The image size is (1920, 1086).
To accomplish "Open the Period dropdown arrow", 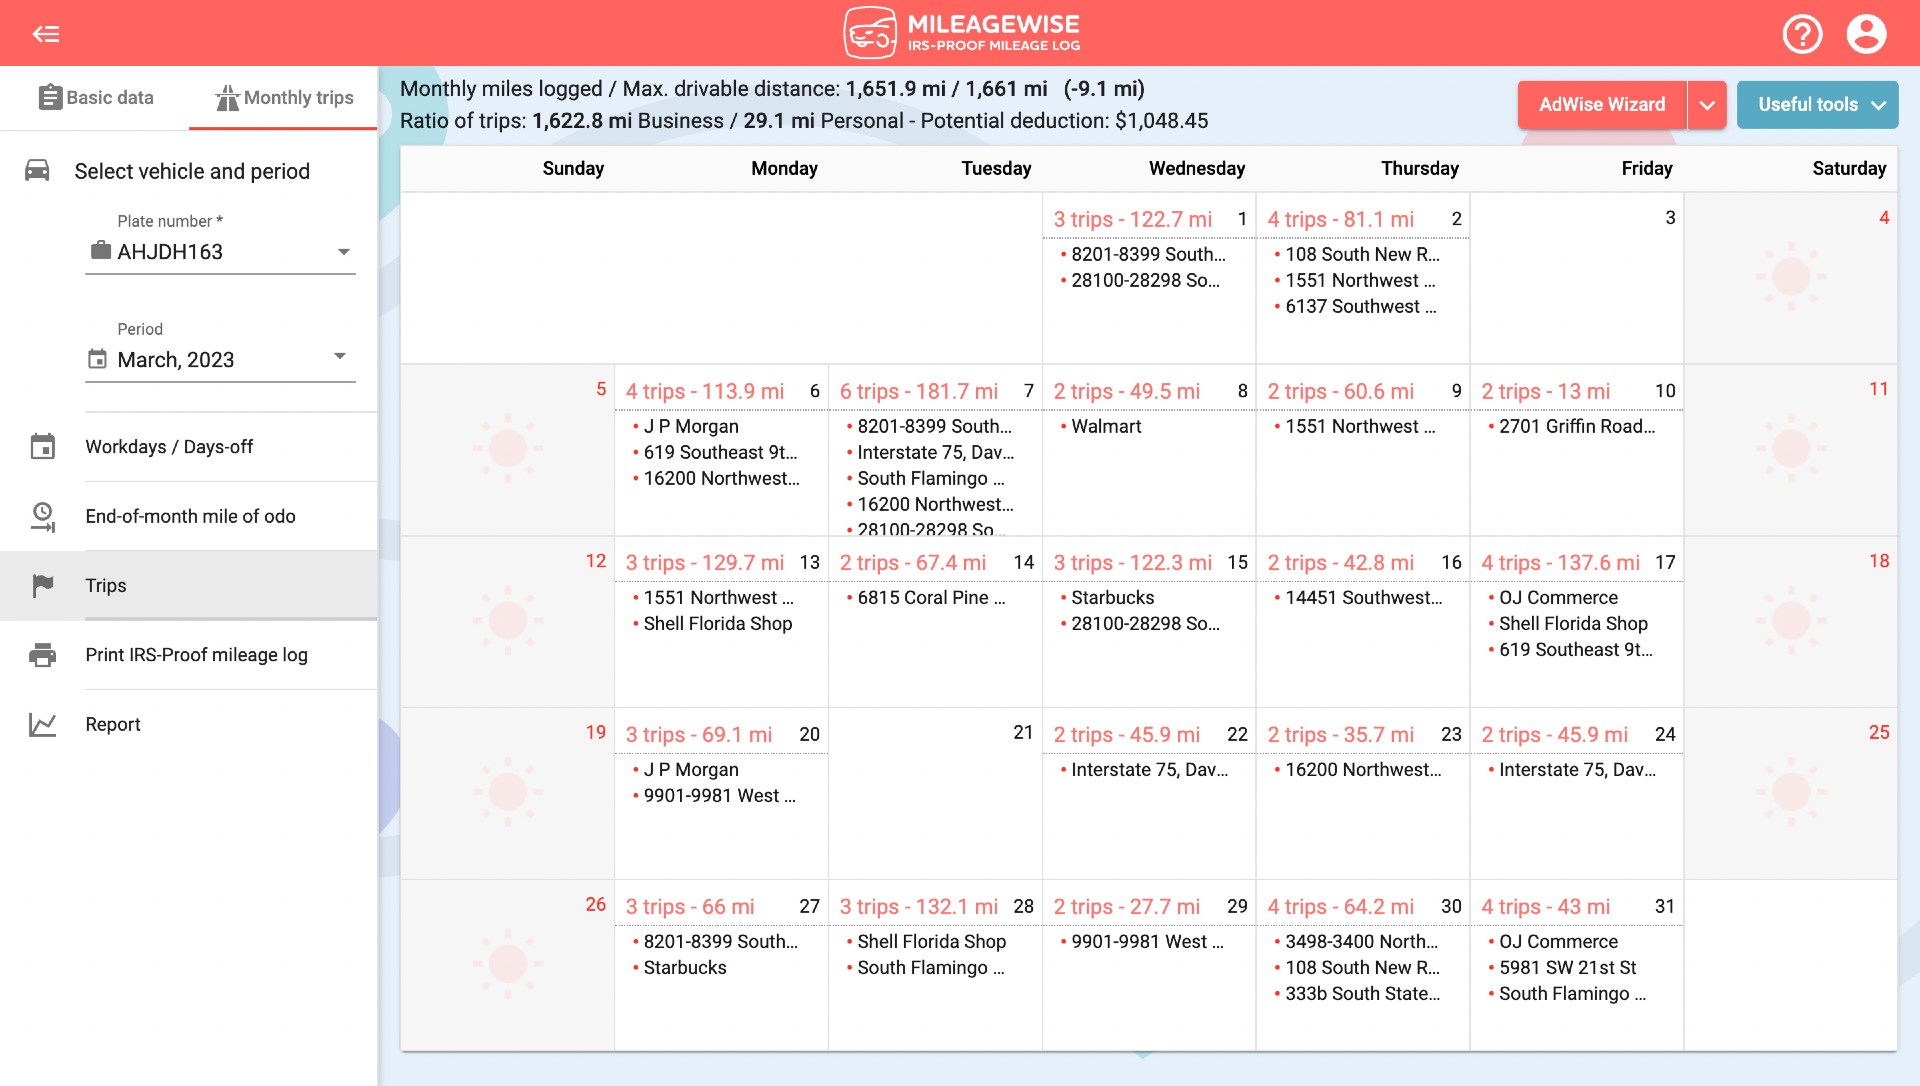I will point(340,356).
